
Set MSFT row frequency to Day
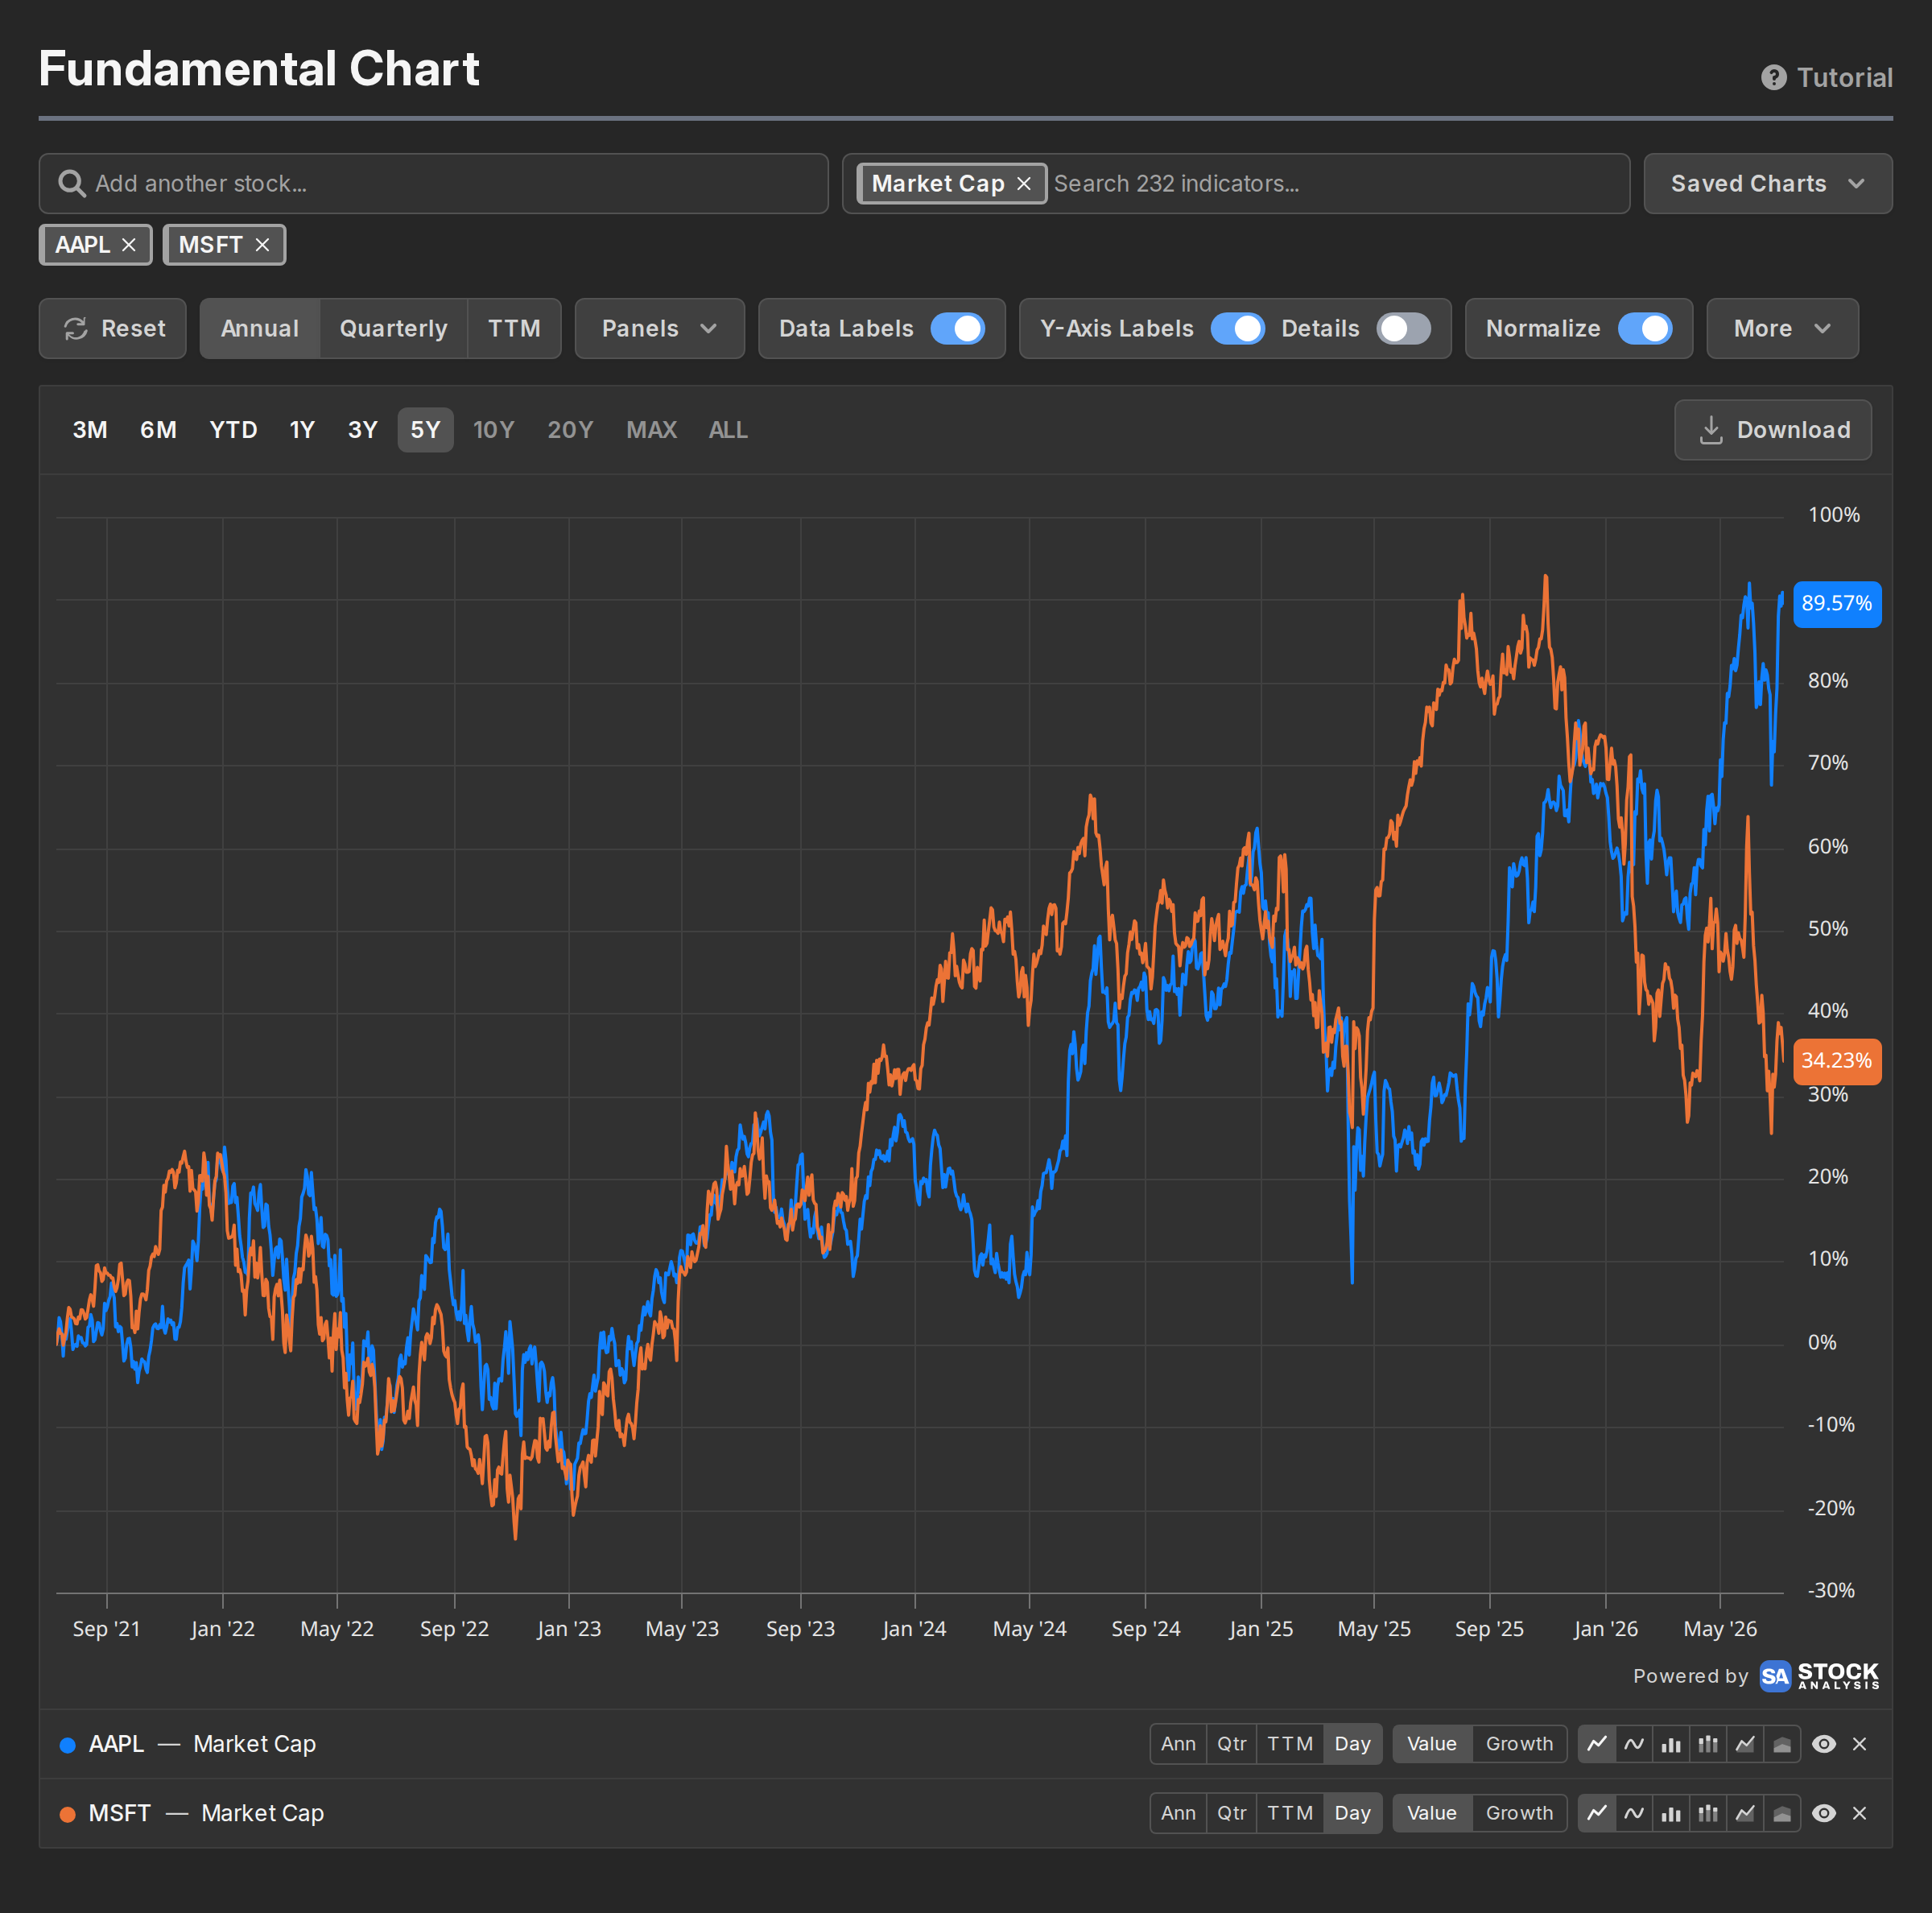pyautogui.click(x=1352, y=1813)
